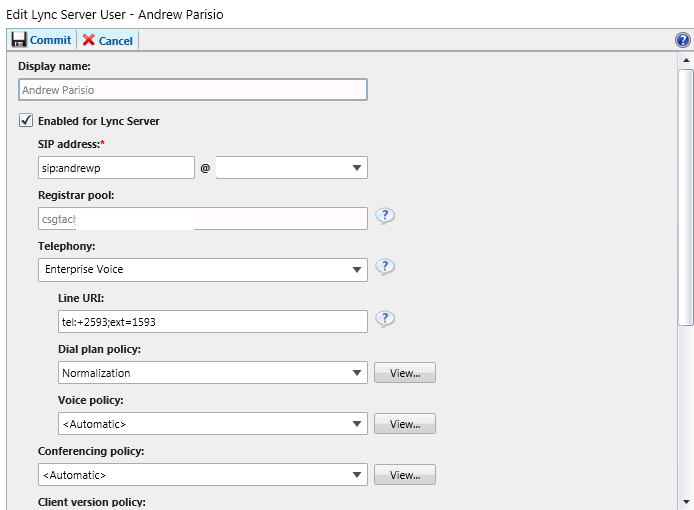Viewport: 694px width, 510px height.
Task: Click View button for Voice policy
Action: [x=405, y=424]
